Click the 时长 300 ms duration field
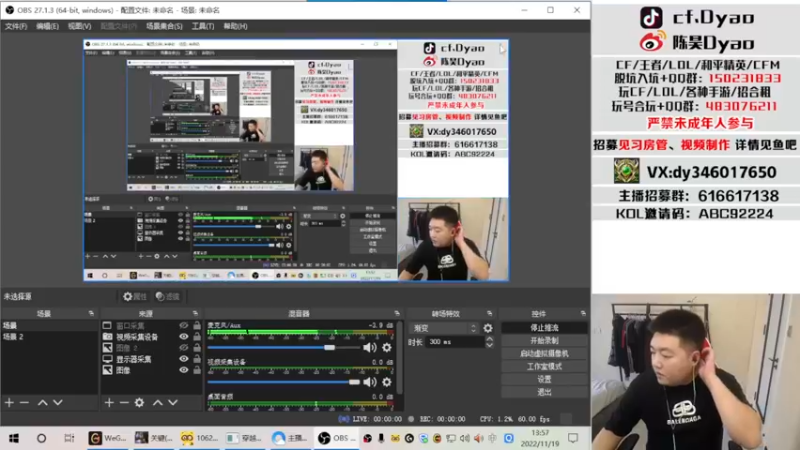This screenshot has width=800, height=450. tap(453, 342)
